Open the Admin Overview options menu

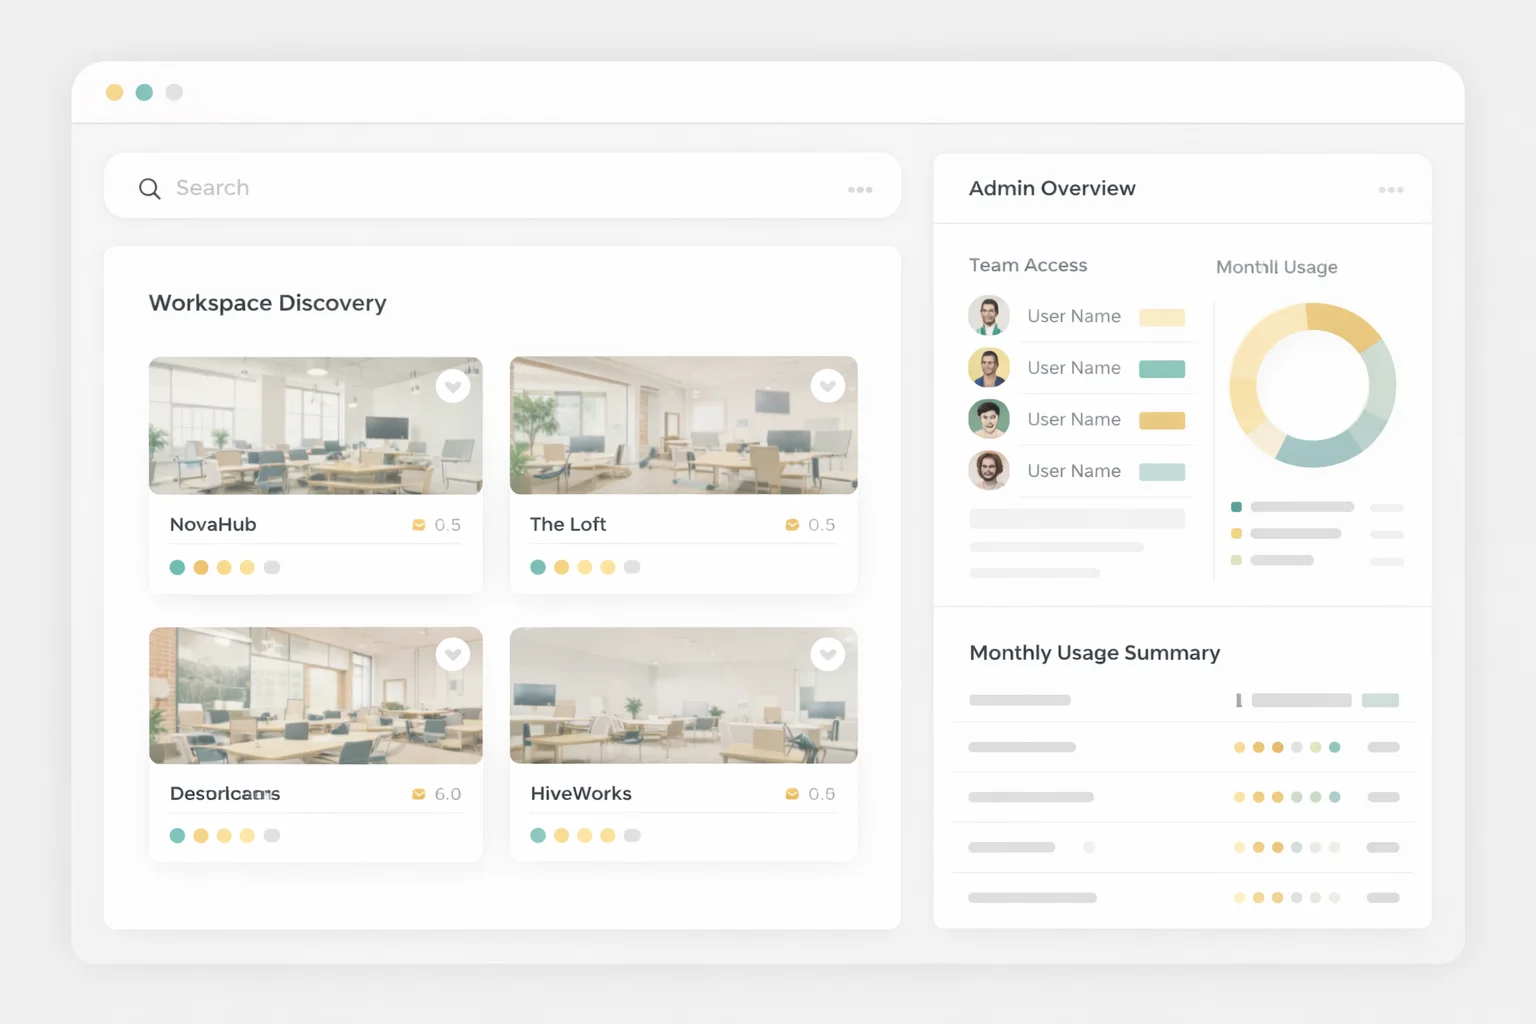coord(1392,189)
